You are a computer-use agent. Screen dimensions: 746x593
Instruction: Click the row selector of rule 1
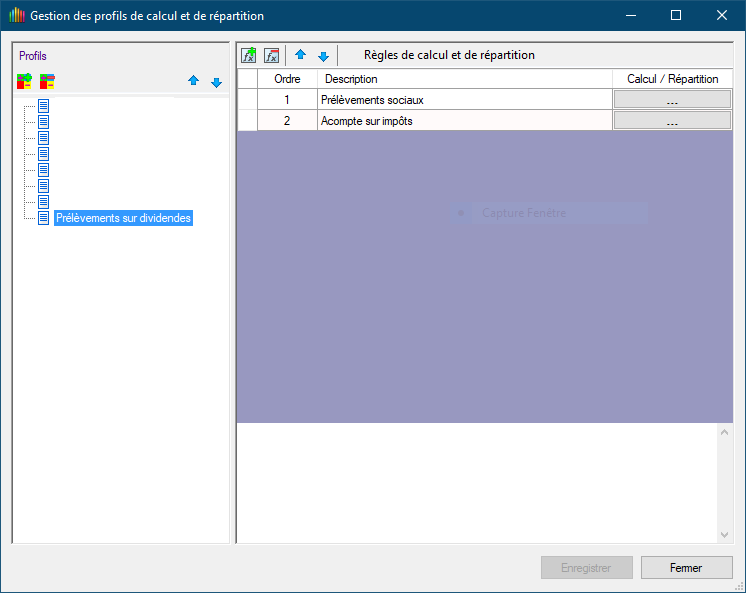247,100
